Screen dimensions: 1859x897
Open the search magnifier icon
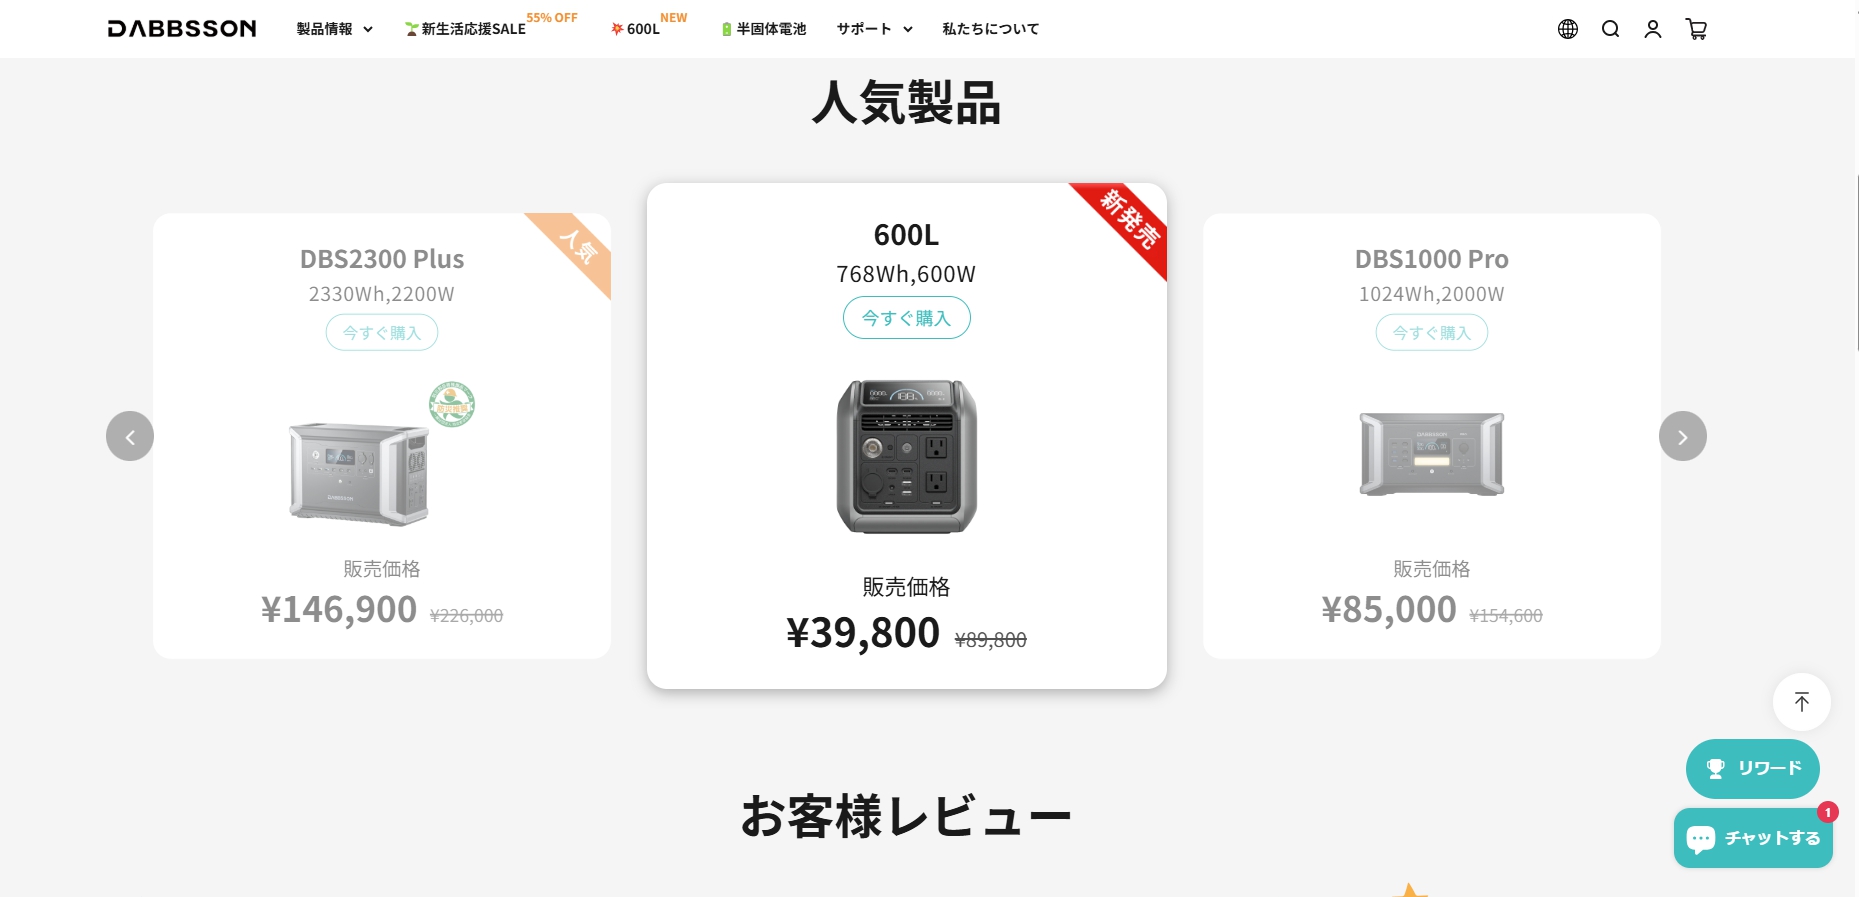pos(1610,29)
